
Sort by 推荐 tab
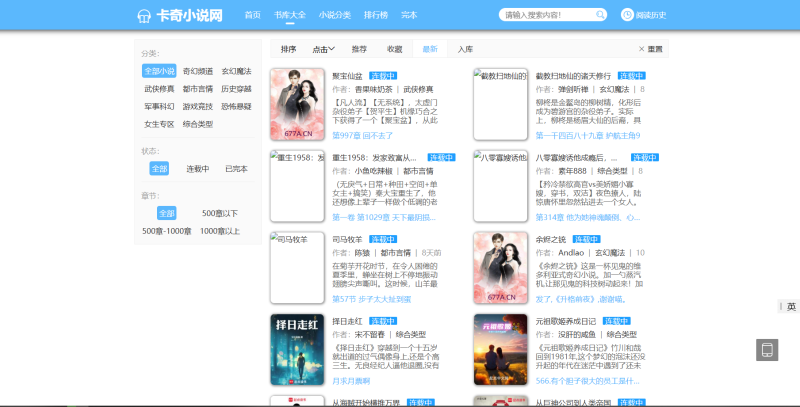click(359, 49)
